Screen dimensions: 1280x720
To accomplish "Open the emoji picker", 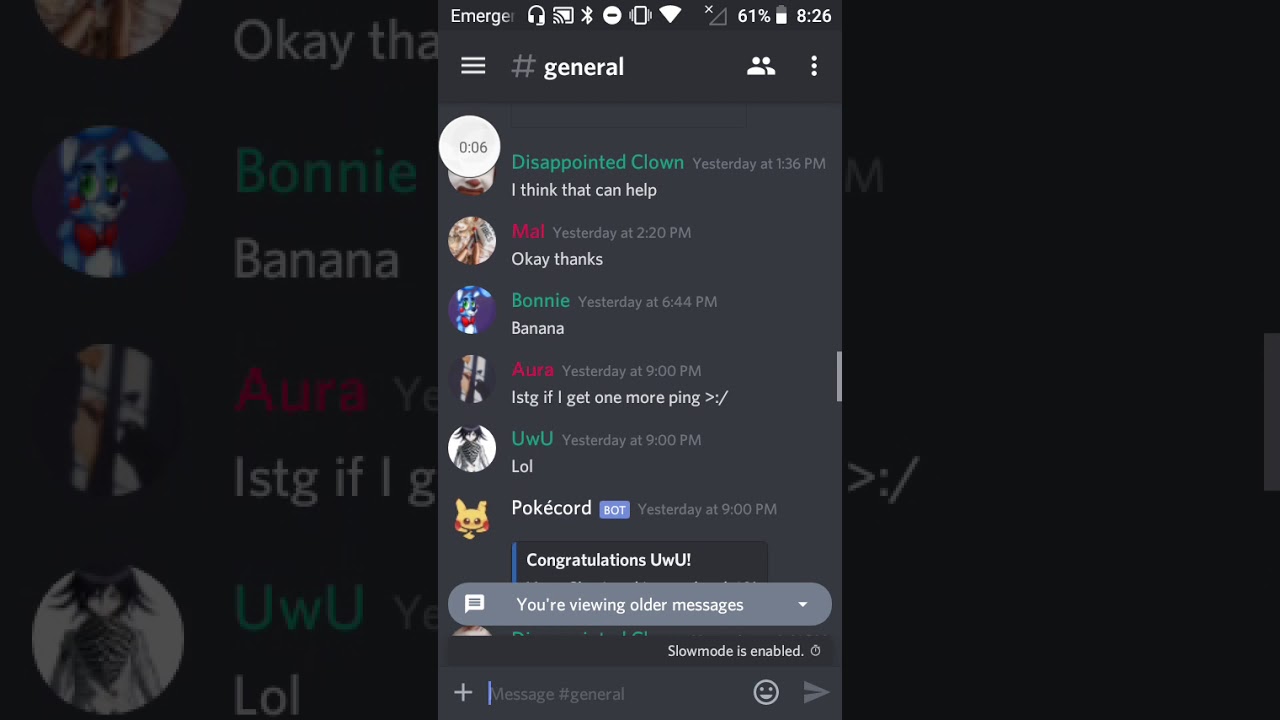I will tap(766, 692).
